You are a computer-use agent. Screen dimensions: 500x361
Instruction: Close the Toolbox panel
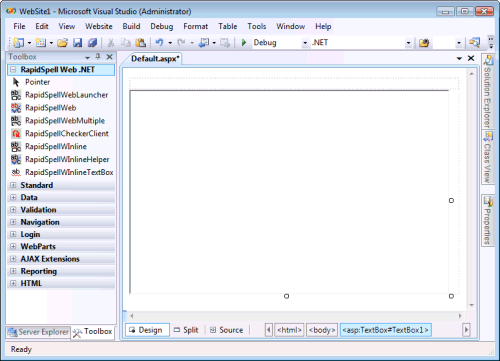(x=109, y=57)
